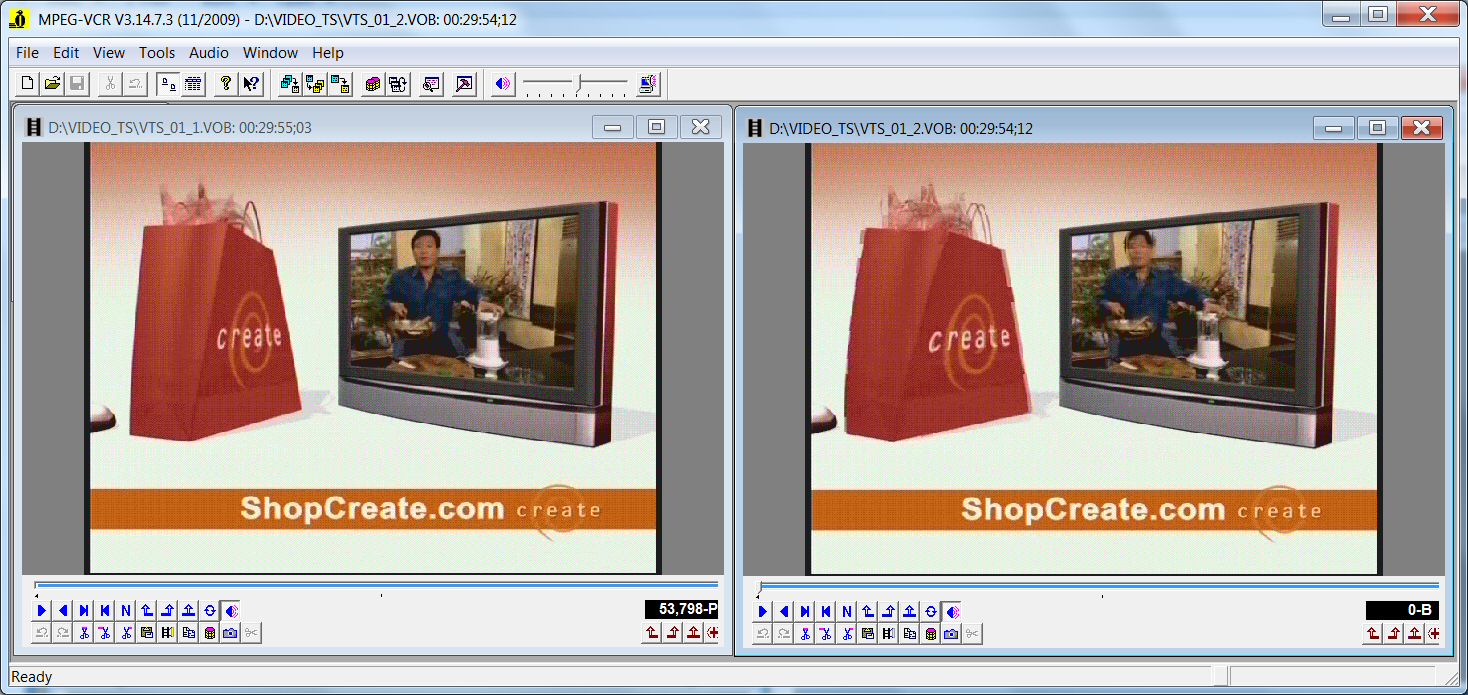
Task: Click the Ready status bar text
Action: [32, 677]
